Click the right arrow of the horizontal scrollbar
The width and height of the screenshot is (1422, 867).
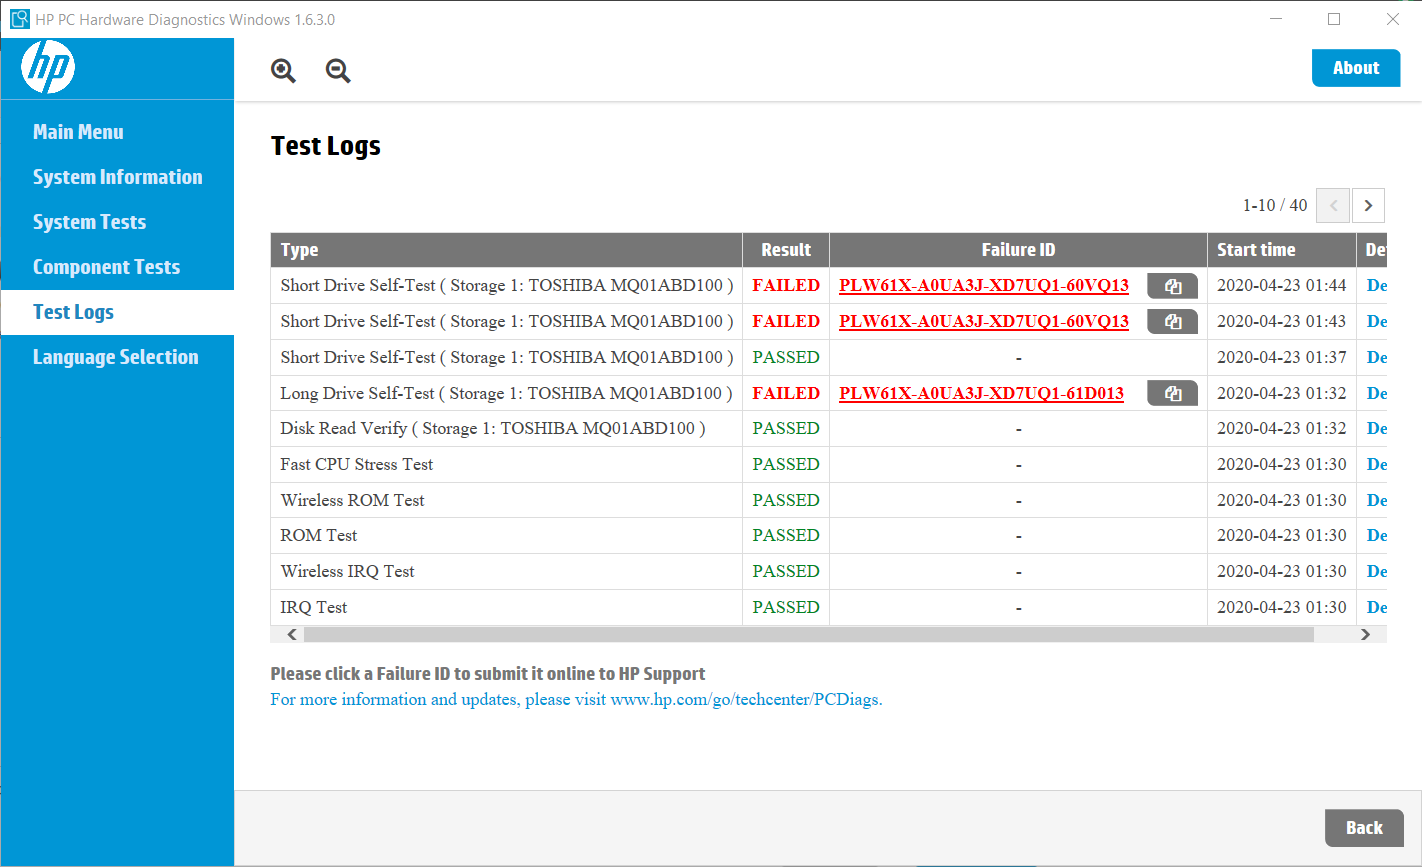(x=1365, y=634)
